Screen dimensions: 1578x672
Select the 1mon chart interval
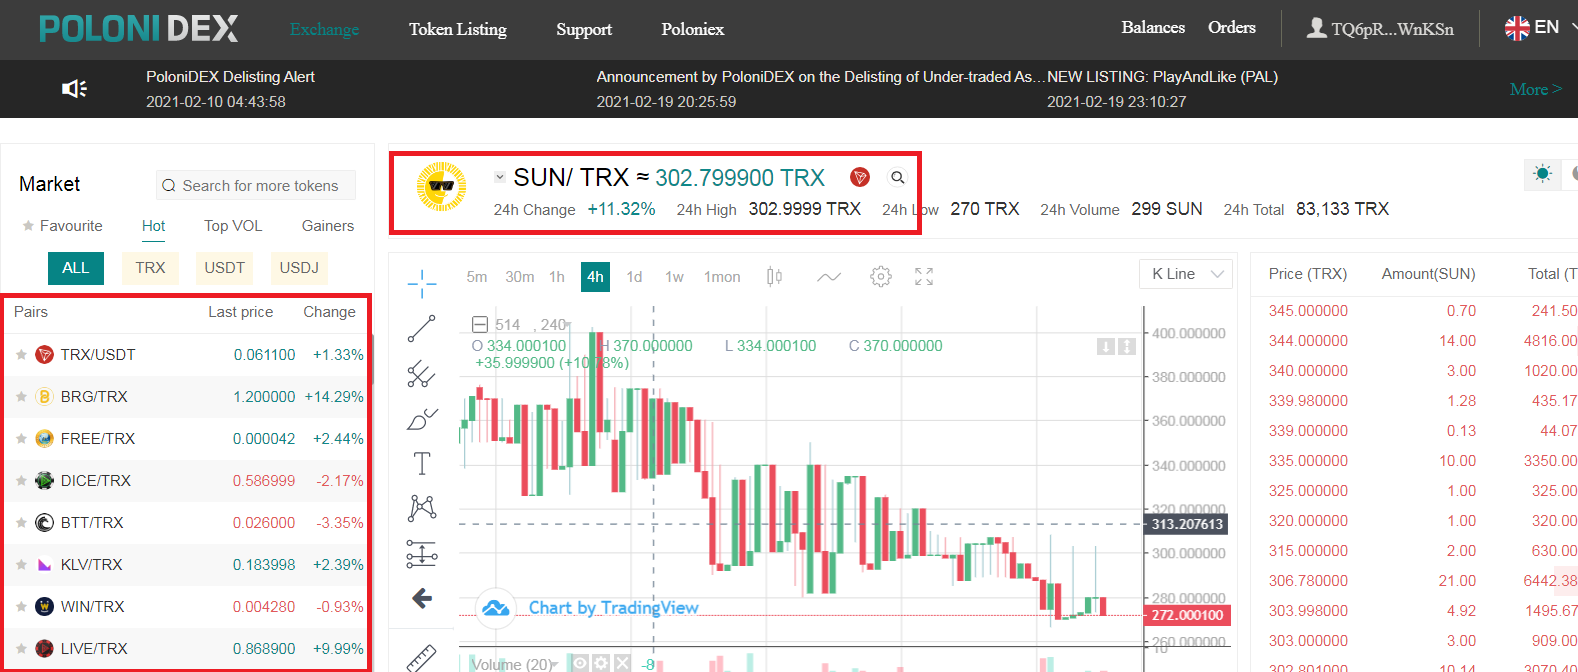click(722, 277)
